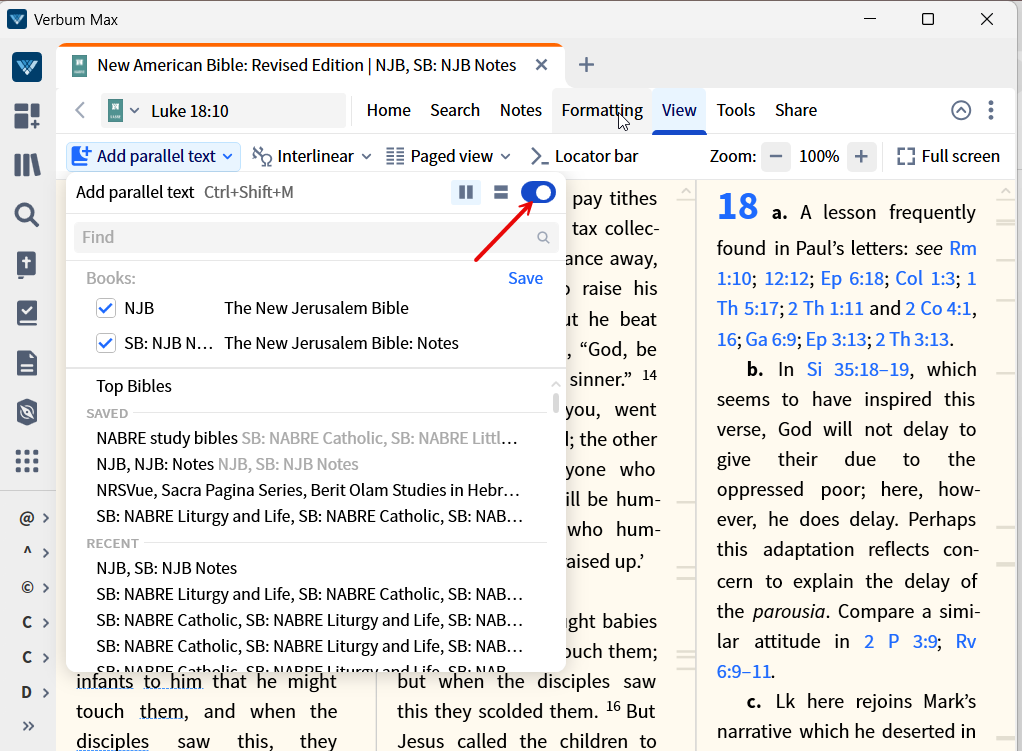Viewport: 1022px width, 751px height.
Task: Open the Si 35:18–19 reference link
Action: click(x=858, y=369)
